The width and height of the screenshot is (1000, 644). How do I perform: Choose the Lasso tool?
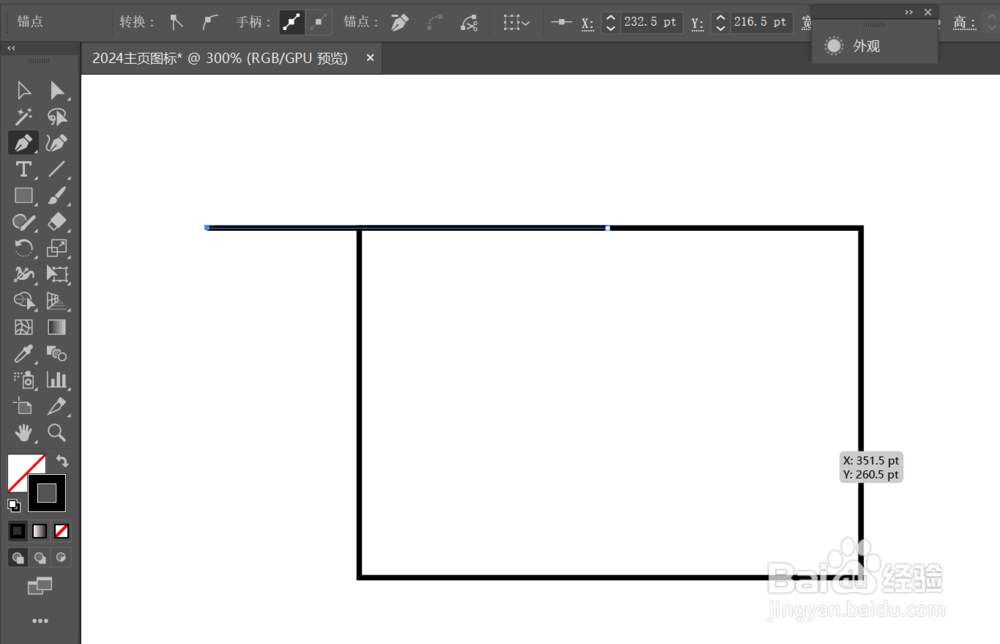[x=57, y=117]
